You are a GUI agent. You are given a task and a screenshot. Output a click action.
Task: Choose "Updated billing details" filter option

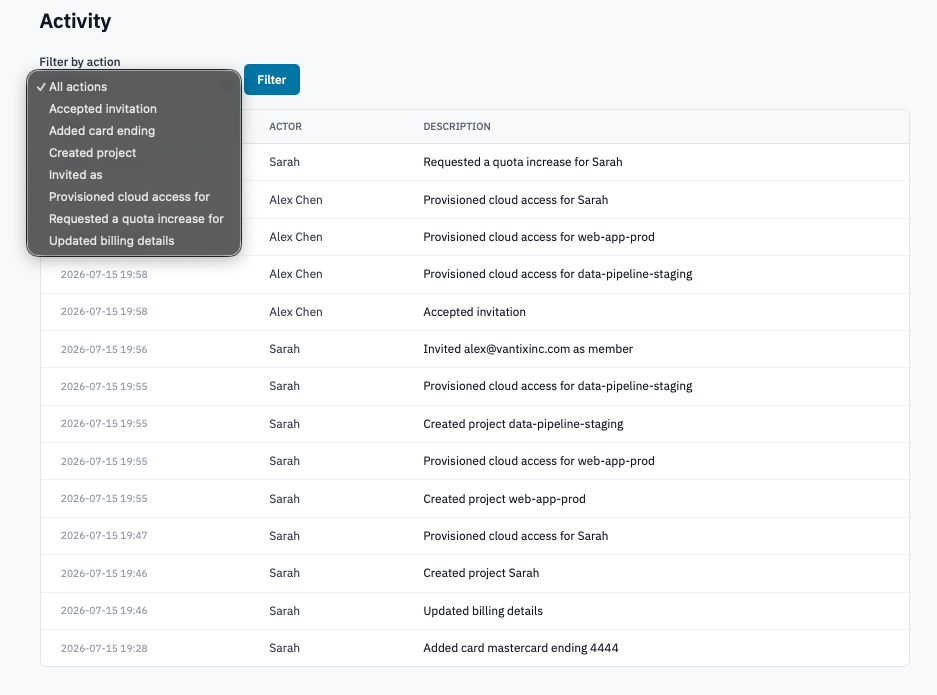pos(134,241)
